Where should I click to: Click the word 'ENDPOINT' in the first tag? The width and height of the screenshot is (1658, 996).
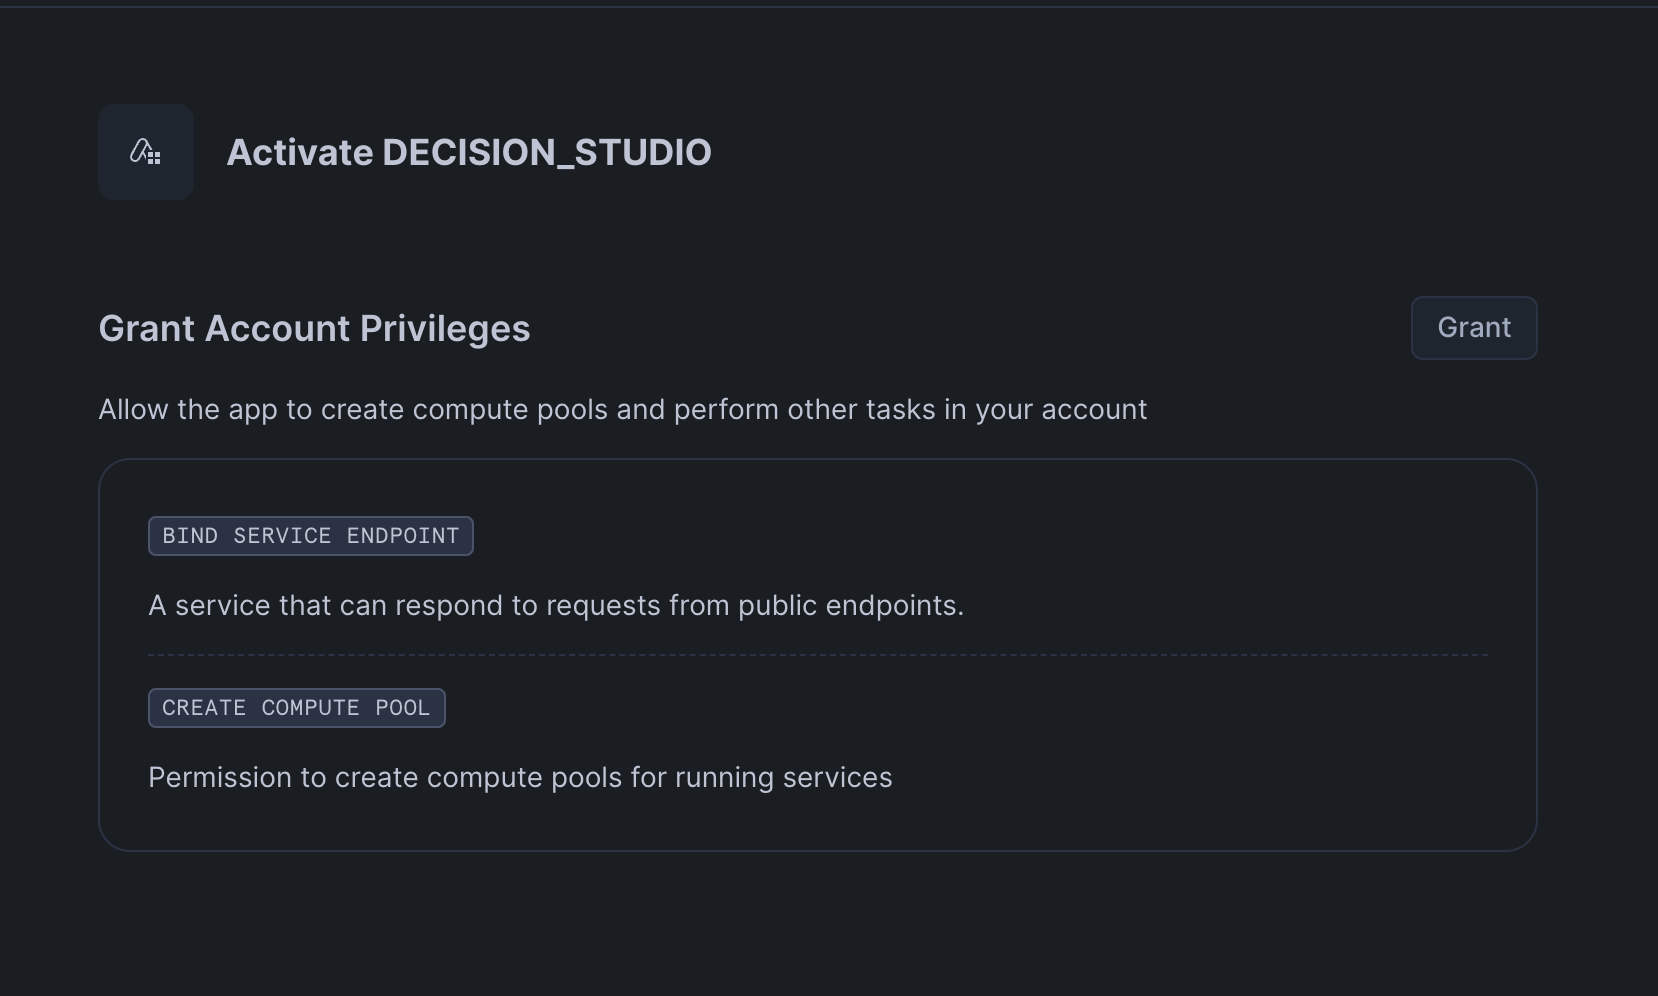click(402, 536)
